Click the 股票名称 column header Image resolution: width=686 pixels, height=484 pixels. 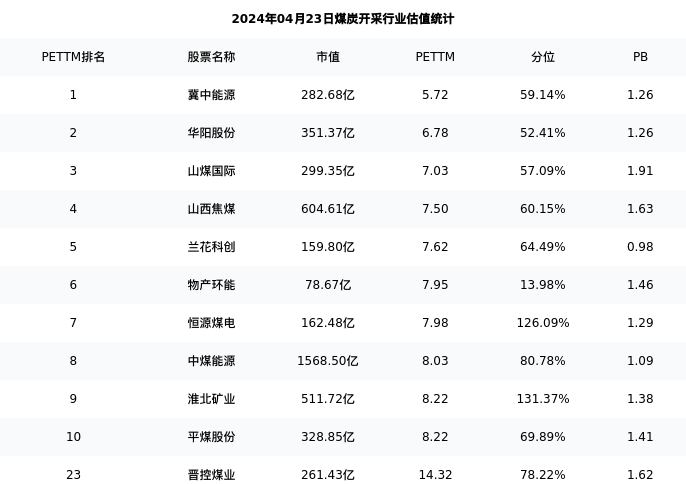(x=211, y=57)
